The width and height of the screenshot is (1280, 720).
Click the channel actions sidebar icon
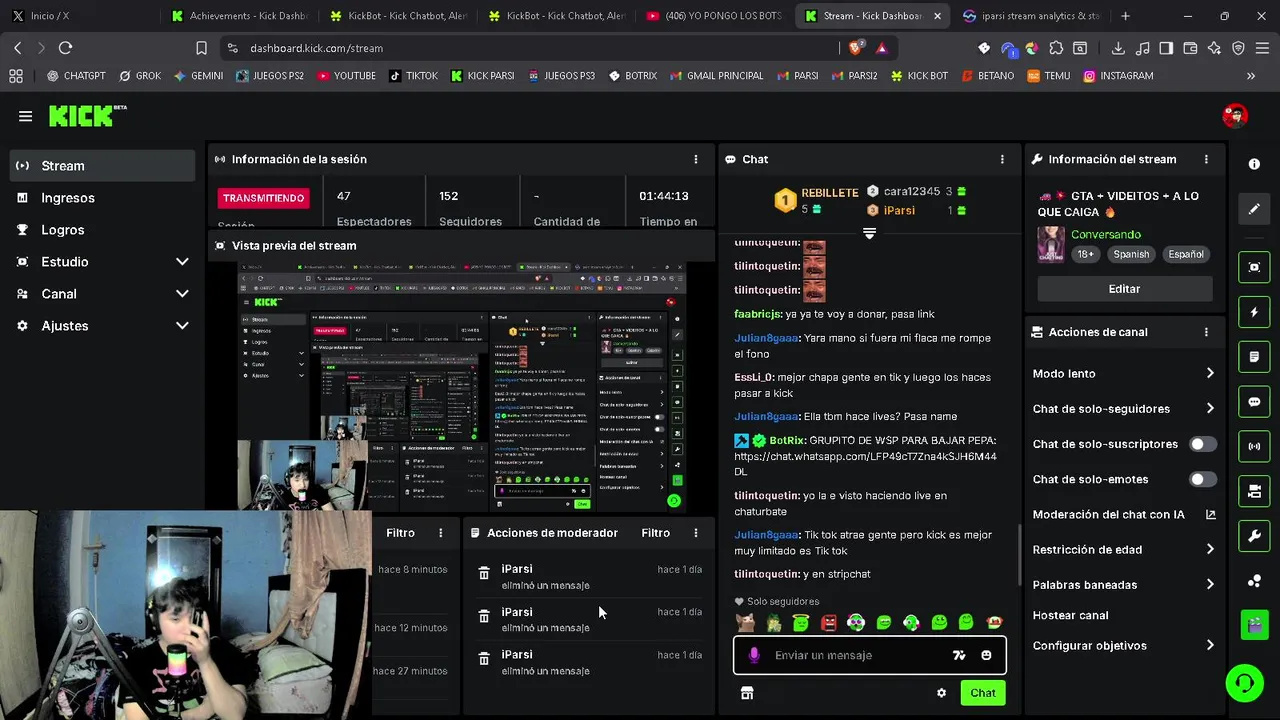coord(1254,491)
